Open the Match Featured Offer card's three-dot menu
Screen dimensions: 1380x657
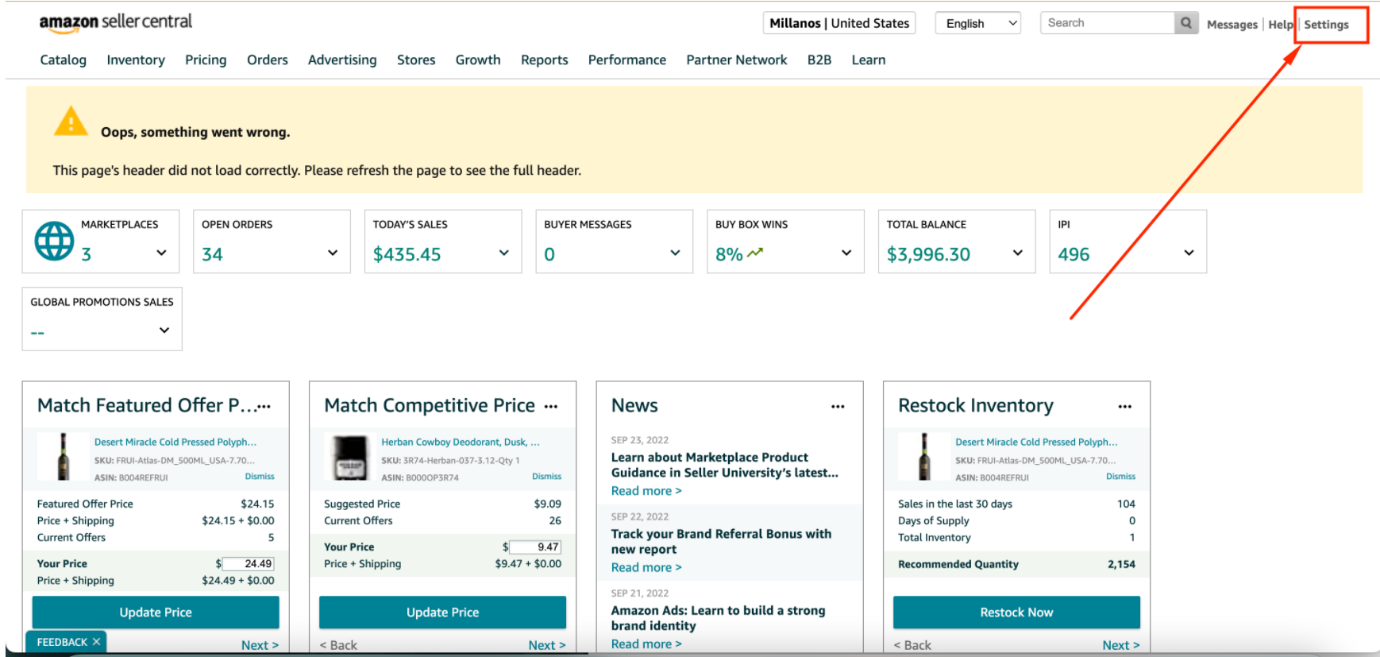[x=264, y=406]
